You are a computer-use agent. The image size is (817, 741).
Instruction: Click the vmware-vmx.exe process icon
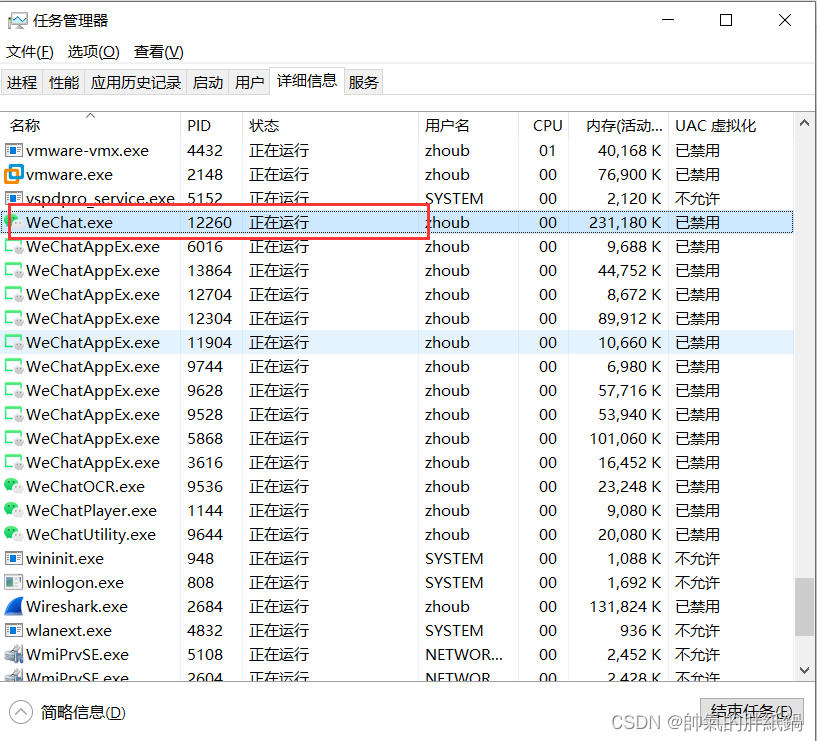point(14,151)
